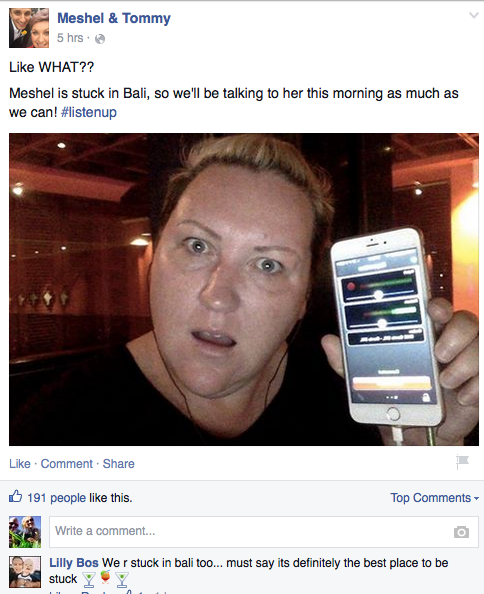Click the Comment link under the photo
Viewport: 484px width, 594px height.
67,464
